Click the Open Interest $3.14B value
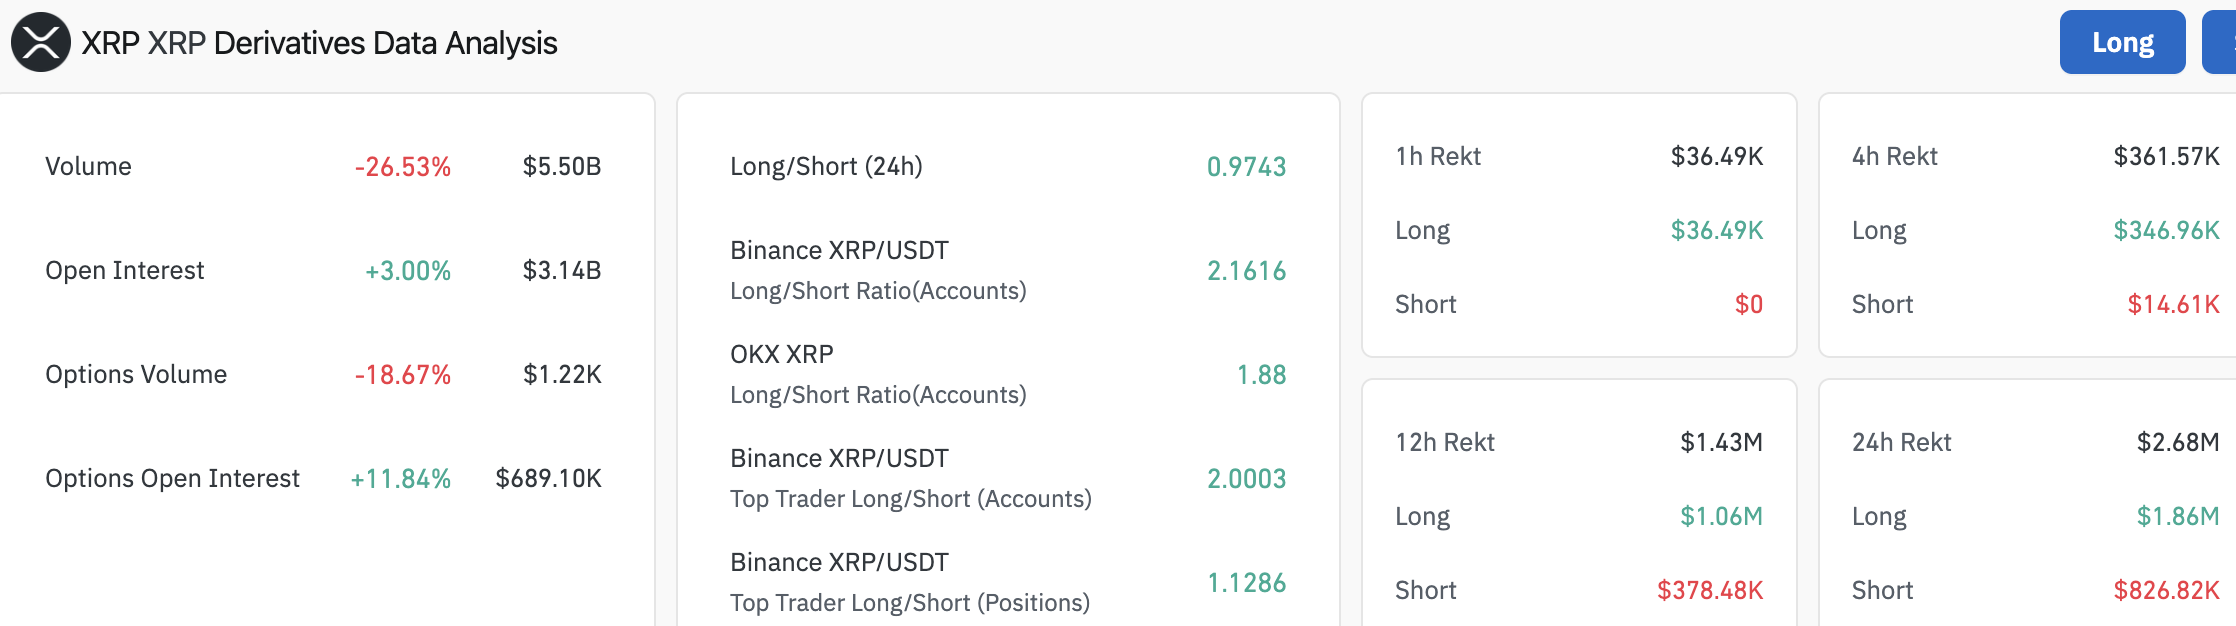This screenshot has height=626, width=2236. [562, 270]
